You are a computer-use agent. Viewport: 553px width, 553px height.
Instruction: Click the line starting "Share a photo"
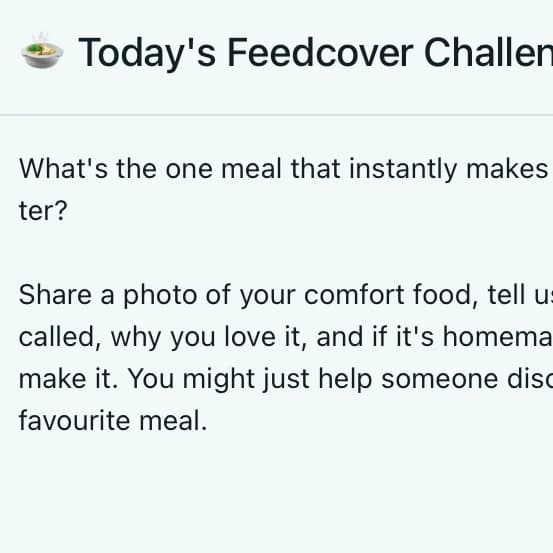click(286, 295)
